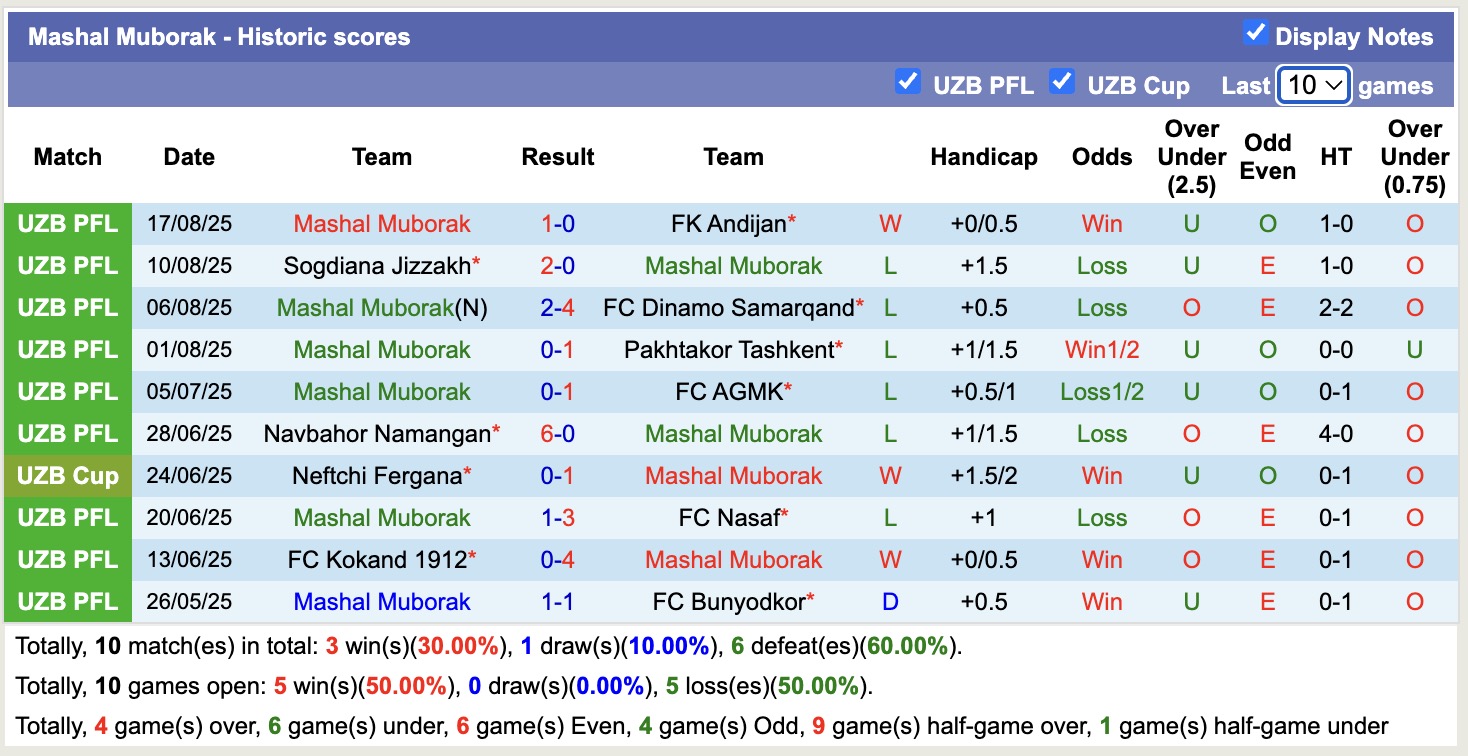Toggle the Display Notes checkbox
1468x756 pixels.
(1255, 33)
